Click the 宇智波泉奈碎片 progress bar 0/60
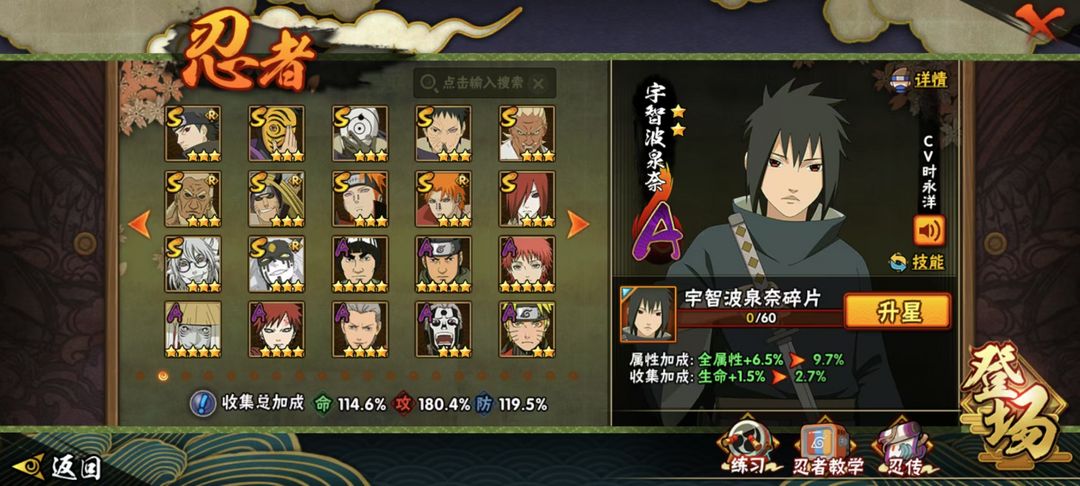The image size is (1080, 486). point(760,319)
